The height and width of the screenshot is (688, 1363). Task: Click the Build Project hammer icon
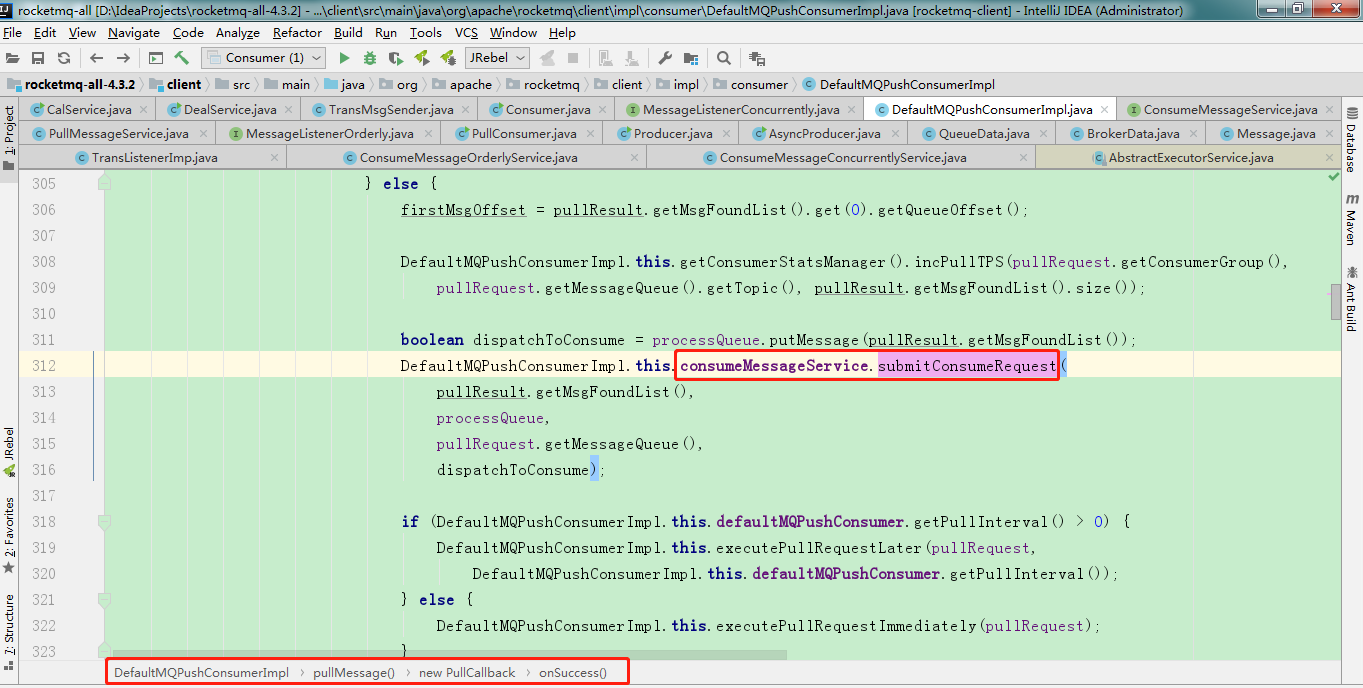[182, 58]
